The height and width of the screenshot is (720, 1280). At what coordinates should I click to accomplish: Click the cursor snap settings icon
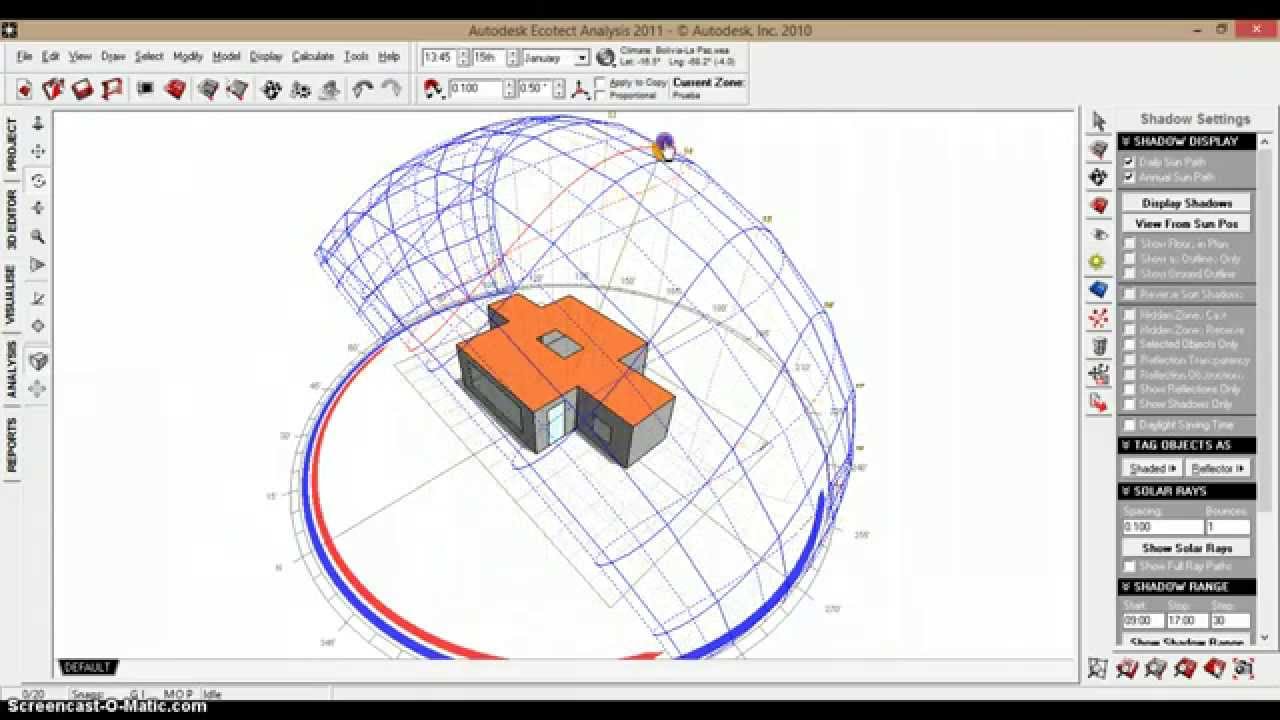pyautogui.click(x=432, y=89)
